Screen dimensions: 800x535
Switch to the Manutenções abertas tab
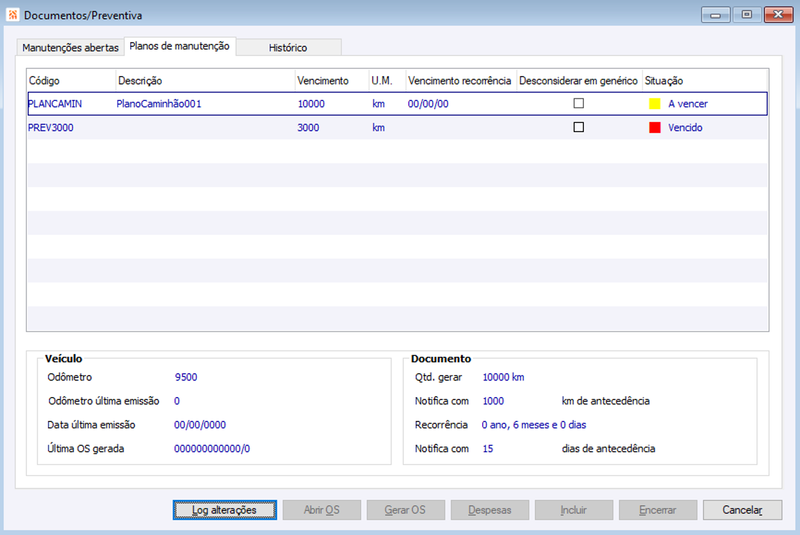(70, 47)
